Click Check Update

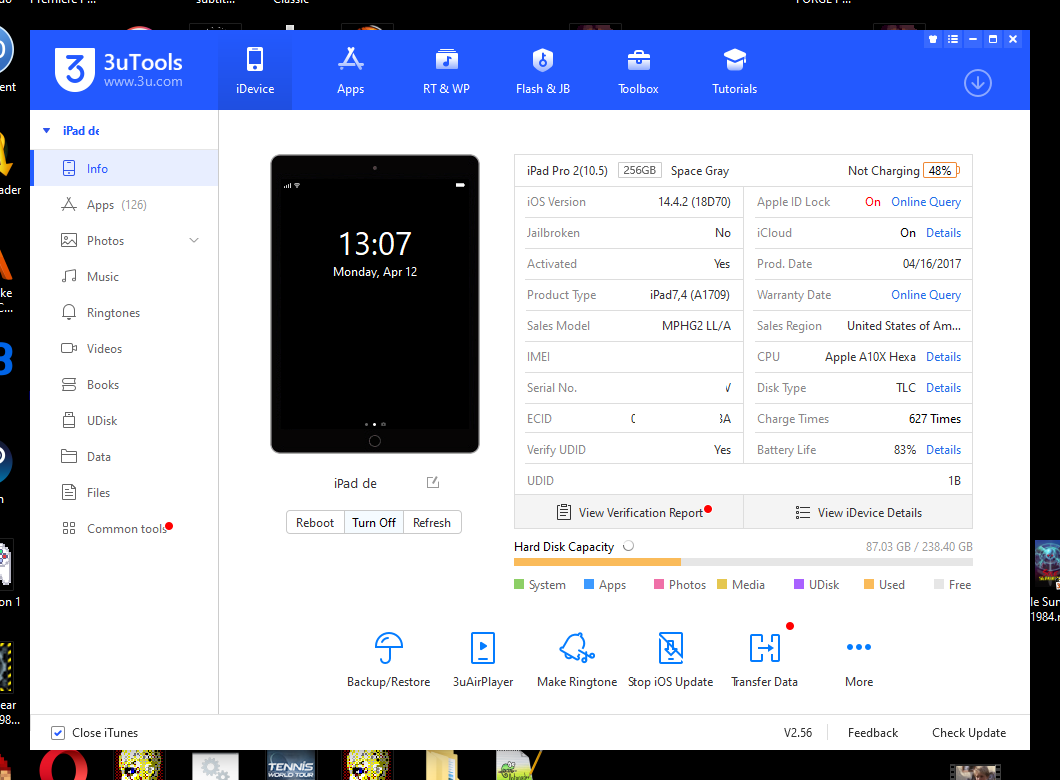coord(969,733)
